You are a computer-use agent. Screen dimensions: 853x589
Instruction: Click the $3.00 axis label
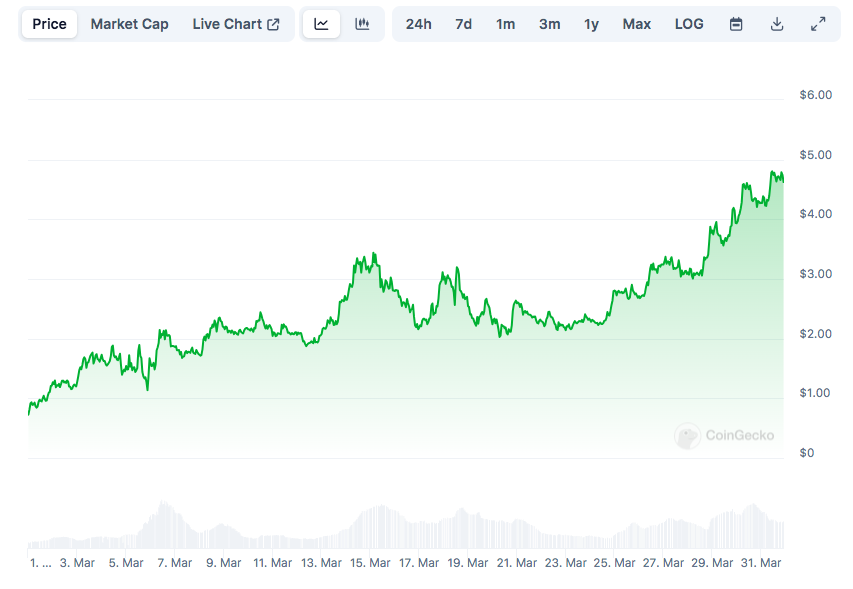point(815,274)
